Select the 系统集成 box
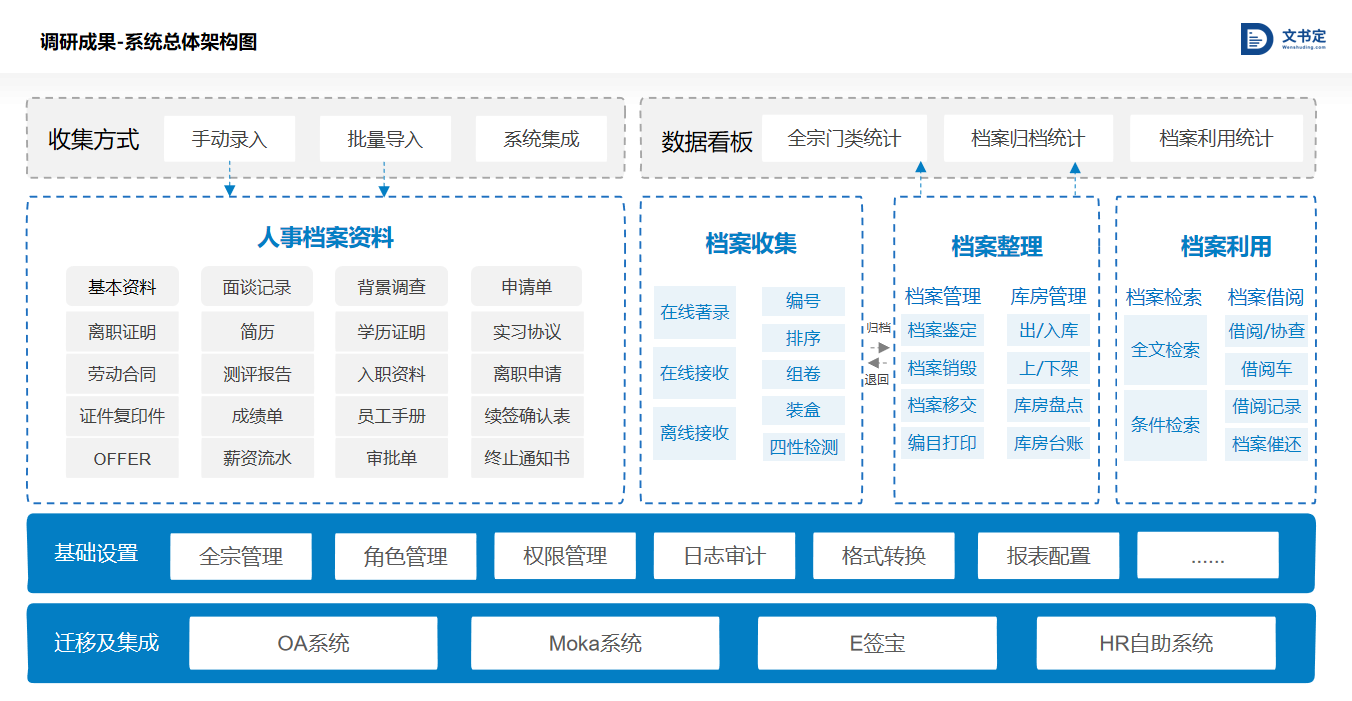Image resolution: width=1352 pixels, height=701 pixels. pos(541,139)
